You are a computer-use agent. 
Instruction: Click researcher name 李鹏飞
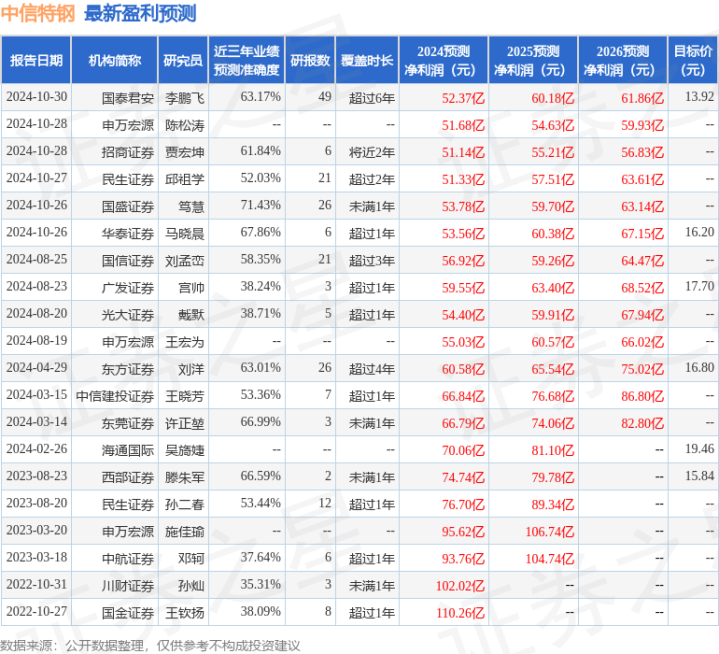pyautogui.click(x=185, y=98)
